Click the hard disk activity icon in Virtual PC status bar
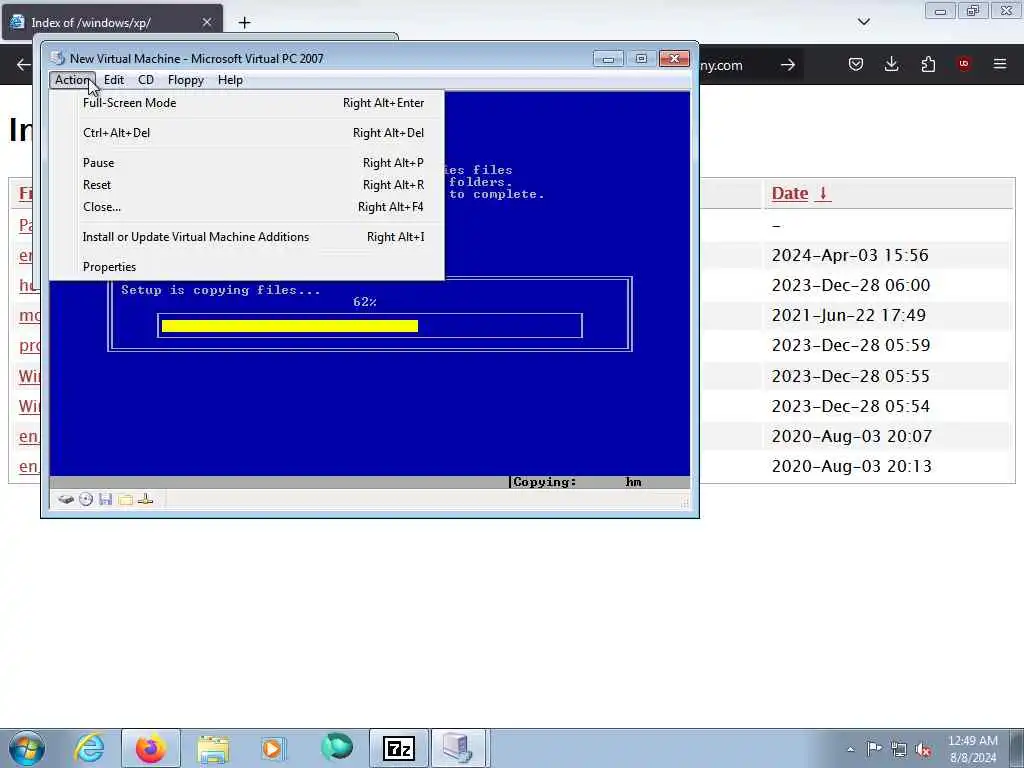 pos(65,500)
